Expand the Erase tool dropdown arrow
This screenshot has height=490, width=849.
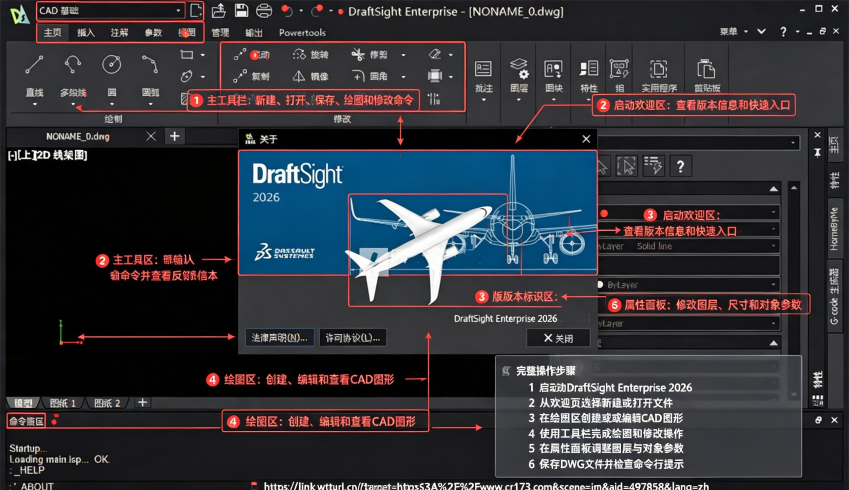click(x=450, y=55)
